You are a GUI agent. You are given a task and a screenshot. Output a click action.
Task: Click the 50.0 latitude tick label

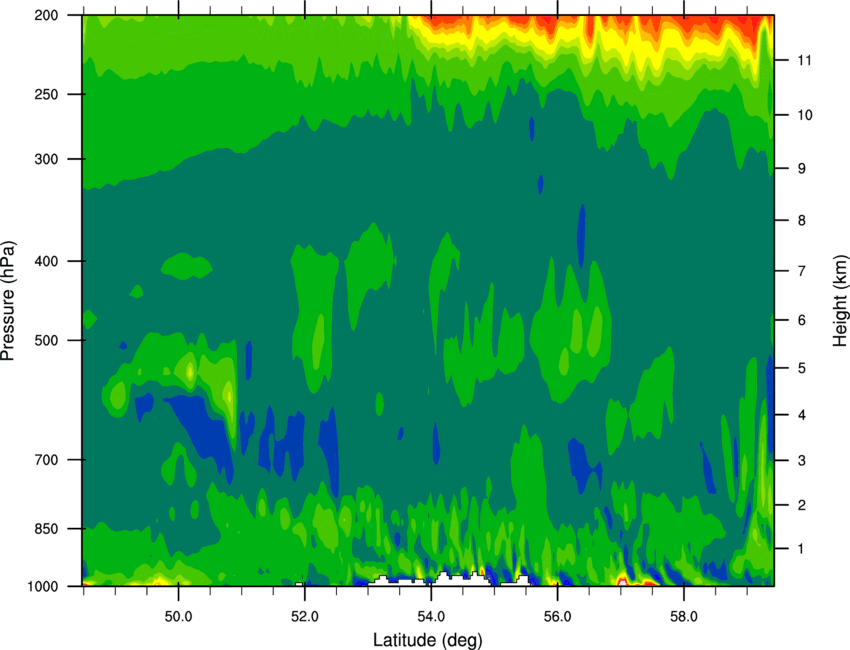178,617
